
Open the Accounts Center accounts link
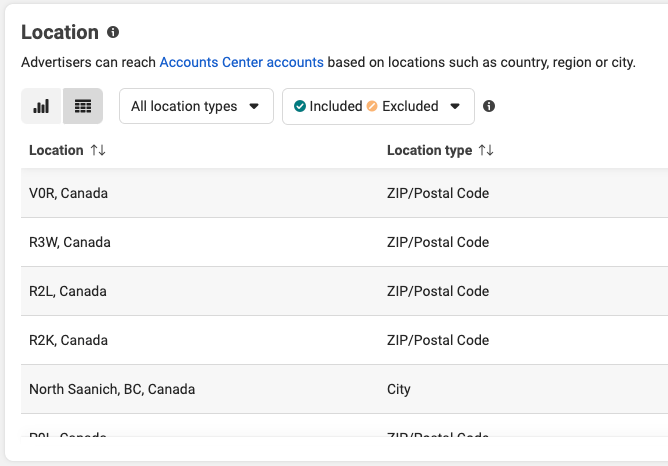tap(241, 62)
